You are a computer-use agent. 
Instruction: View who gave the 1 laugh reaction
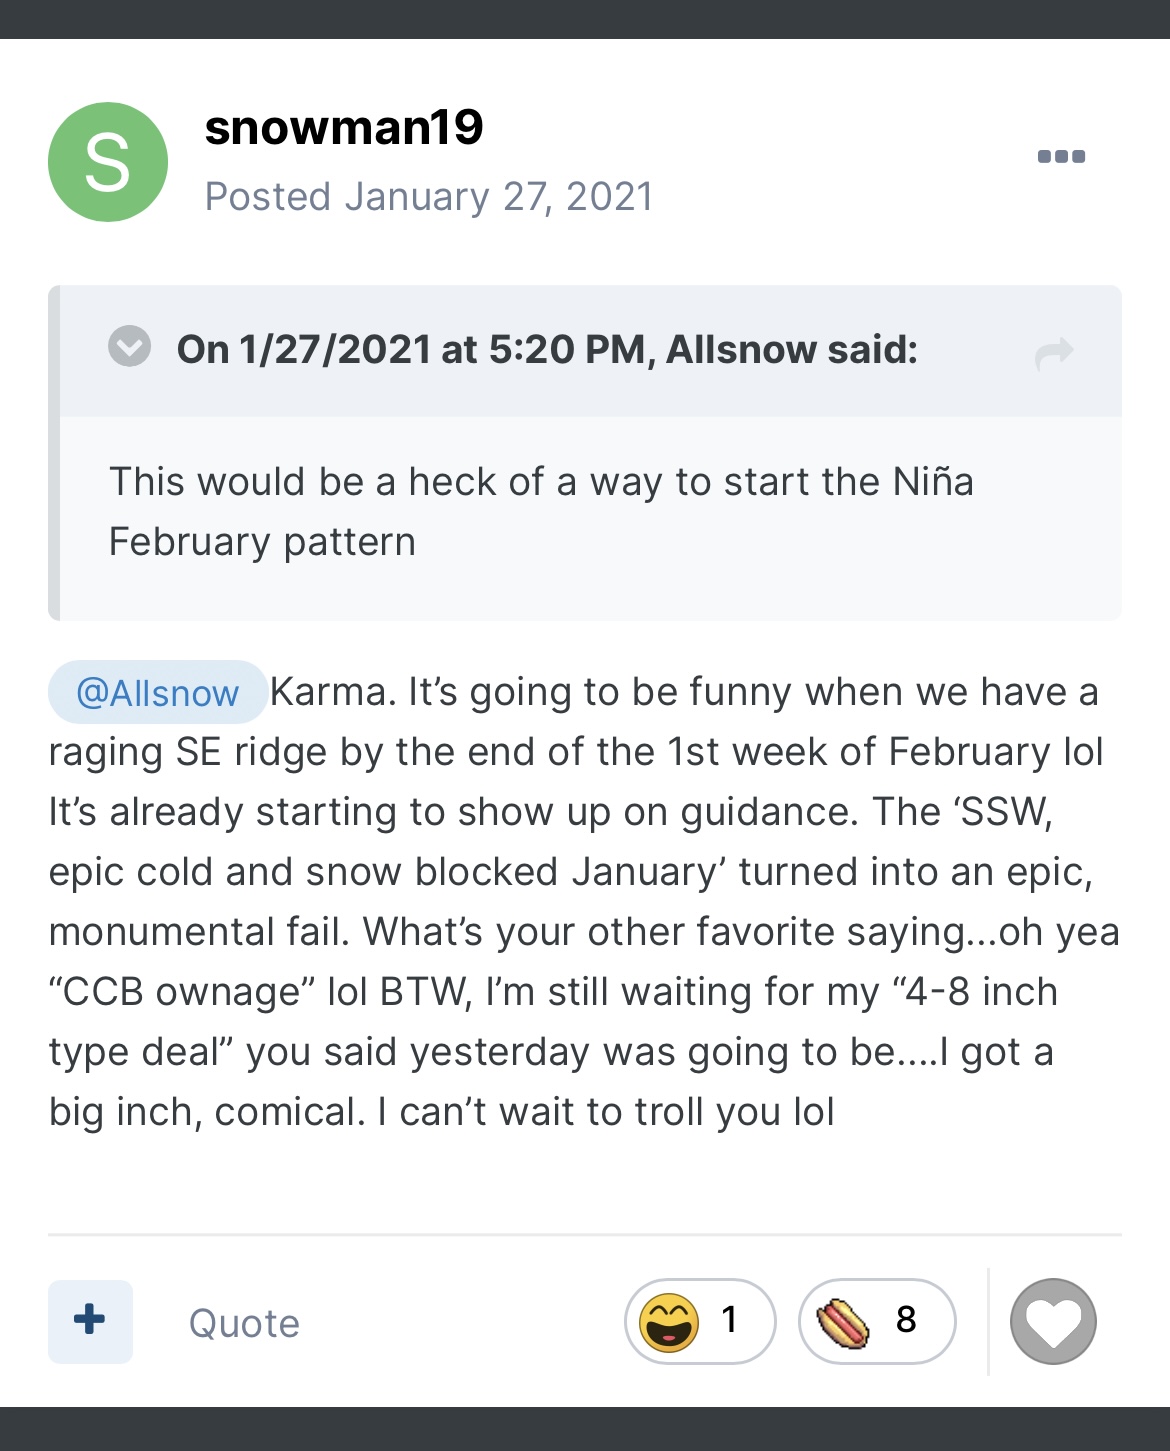[x=730, y=1320]
